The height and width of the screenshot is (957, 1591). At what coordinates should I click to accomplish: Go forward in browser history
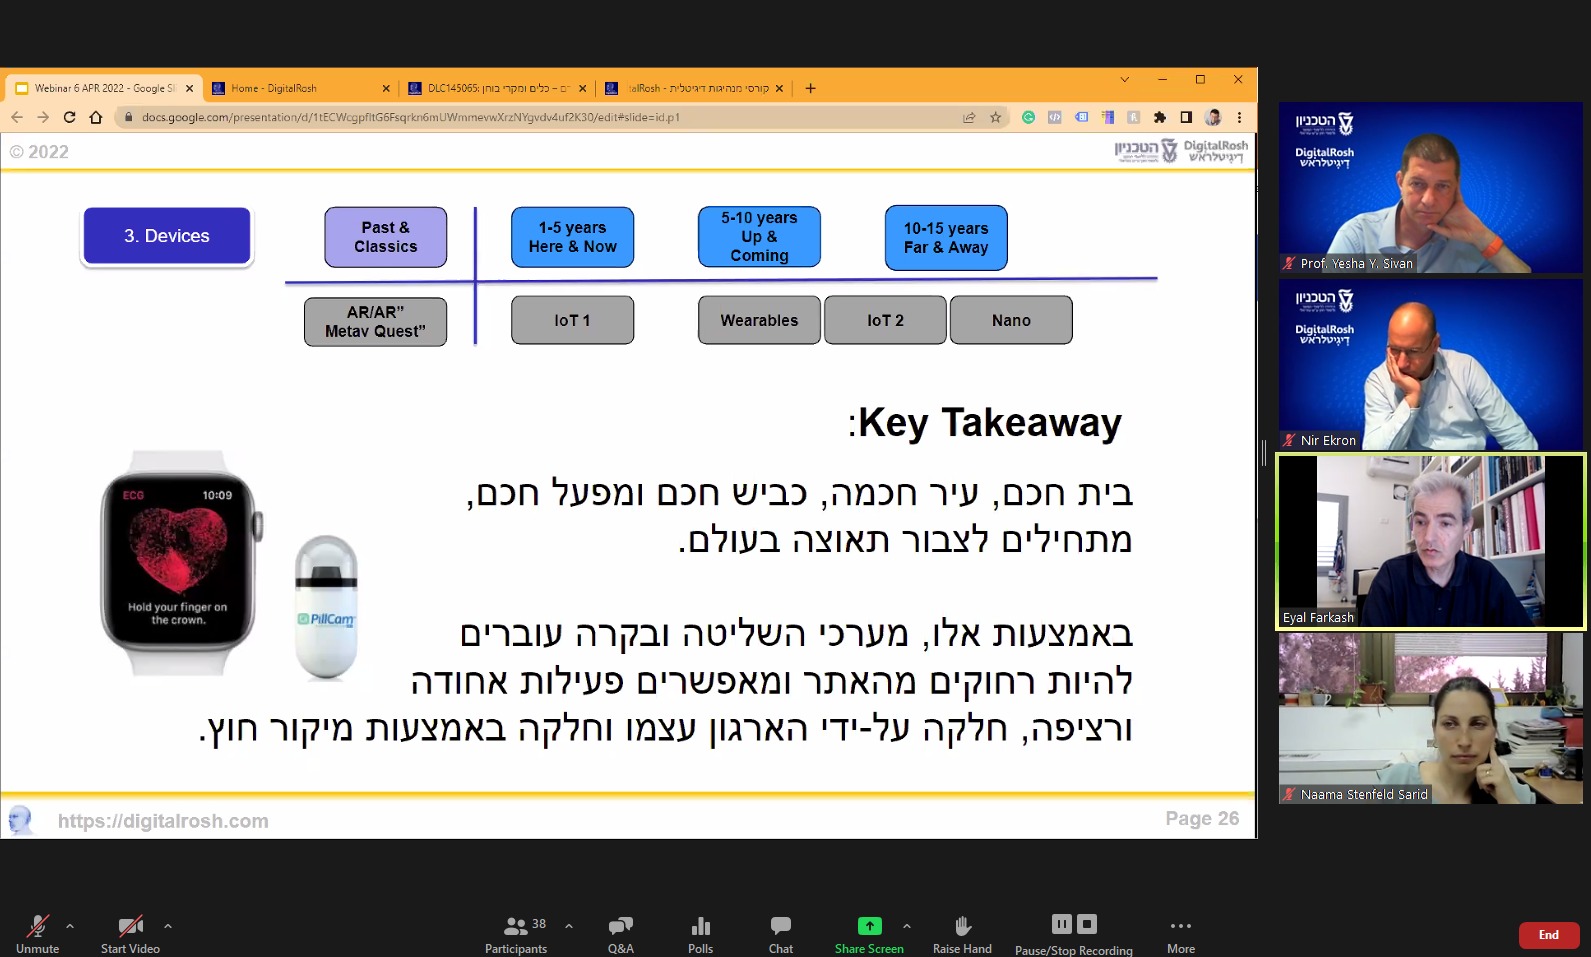click(x=43, y=117)
